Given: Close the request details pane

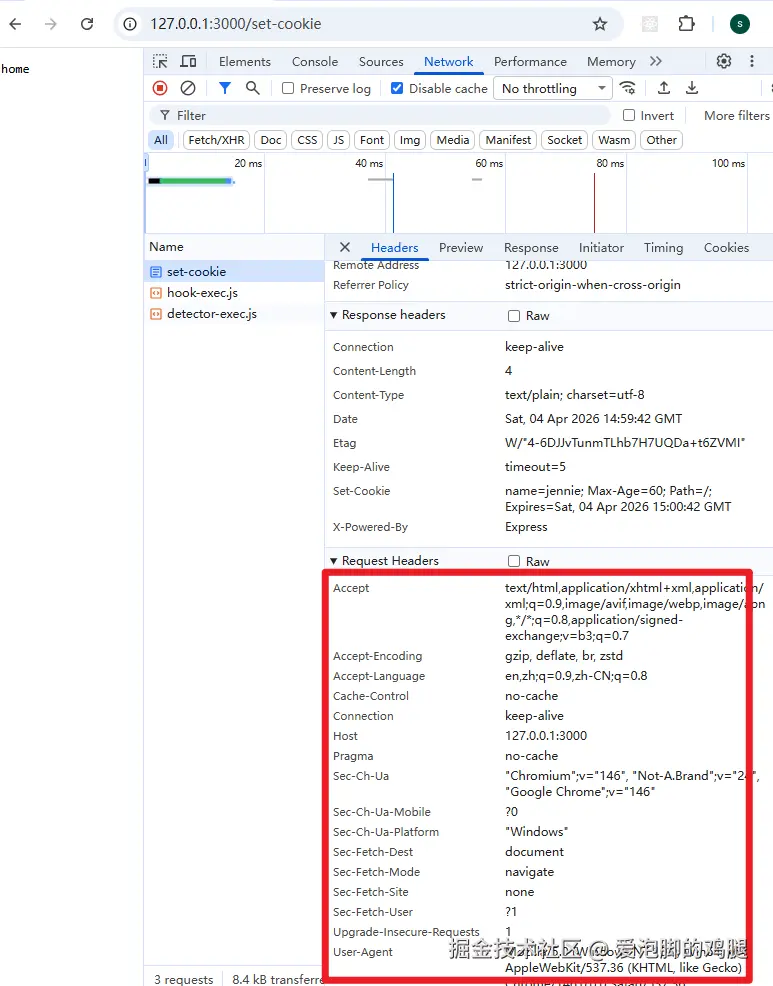Looking at the screenshot, I should click(345, 247).
